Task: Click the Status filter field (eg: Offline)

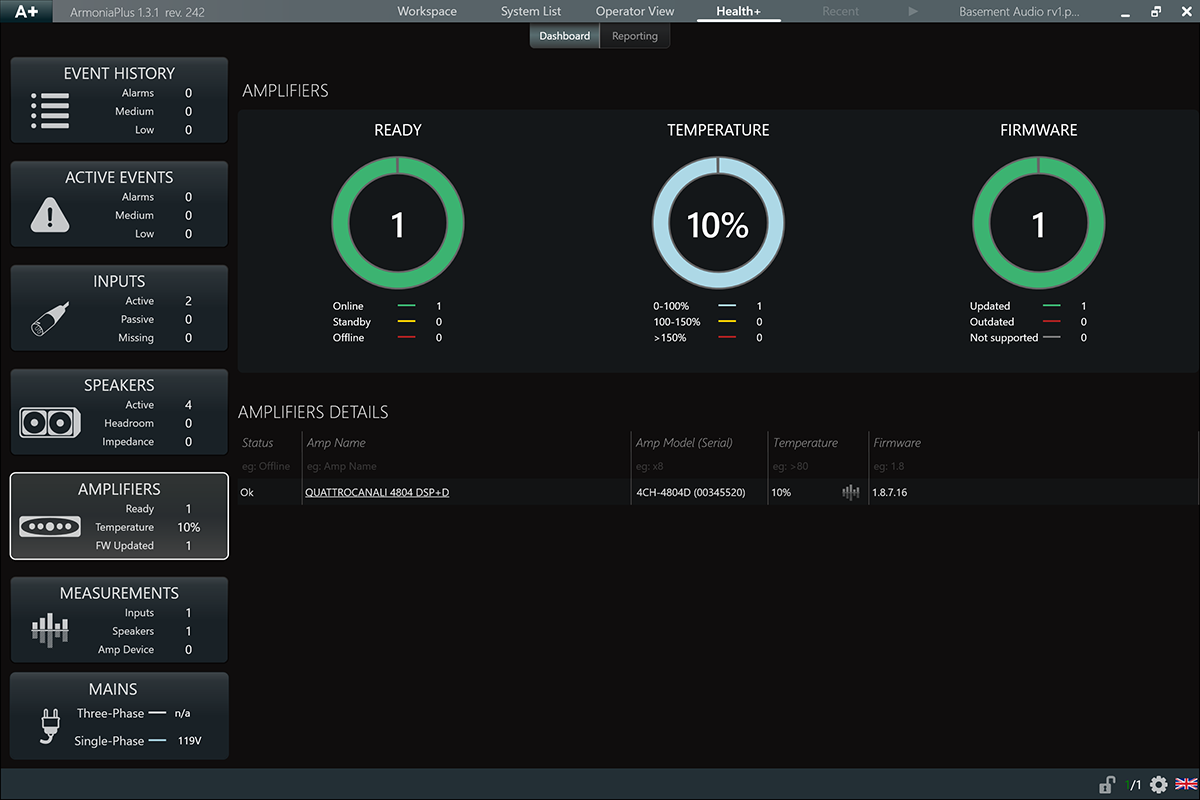Action: tap(270, 467)
